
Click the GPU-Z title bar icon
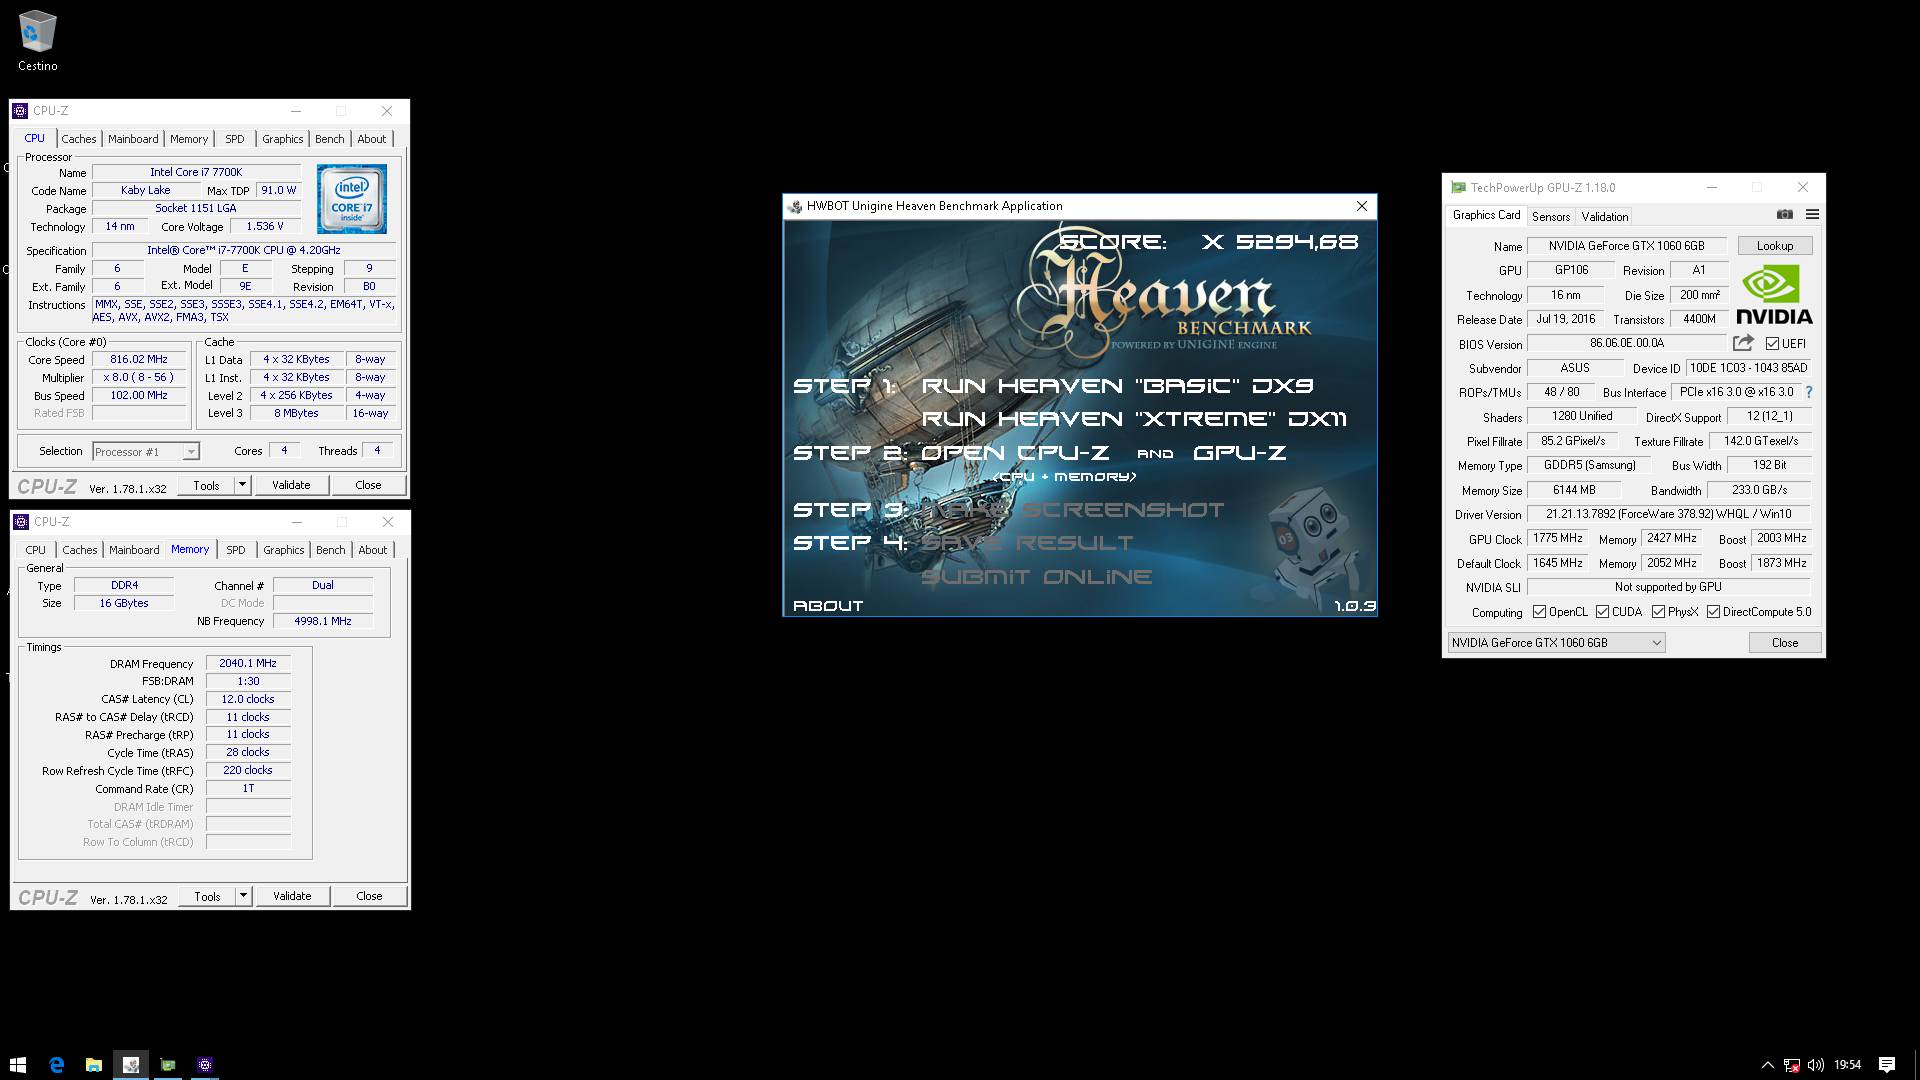pos(1458,187)
